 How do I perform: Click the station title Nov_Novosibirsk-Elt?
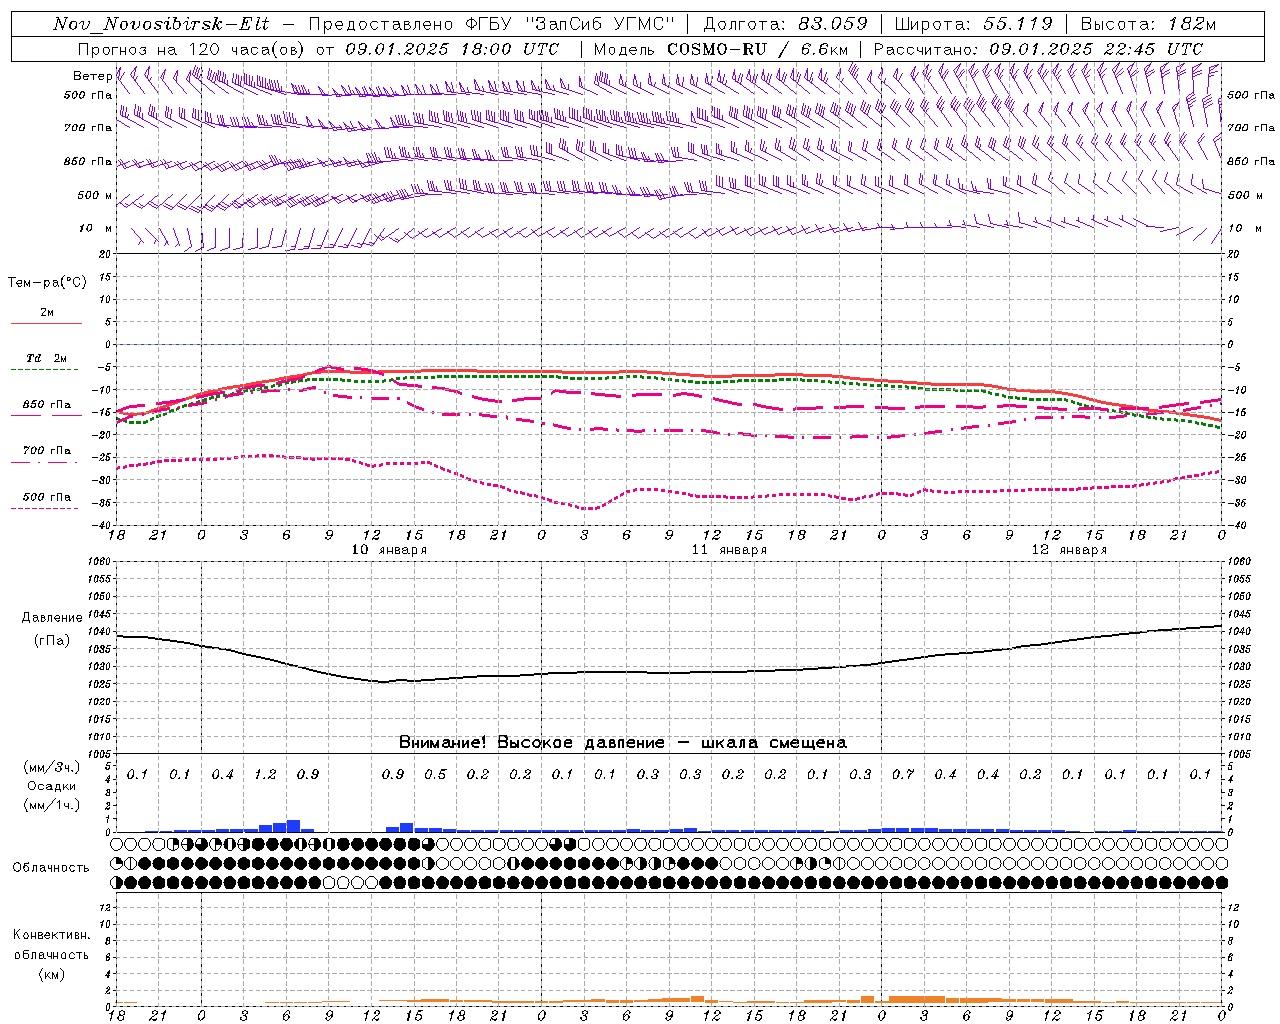point(161,24)
